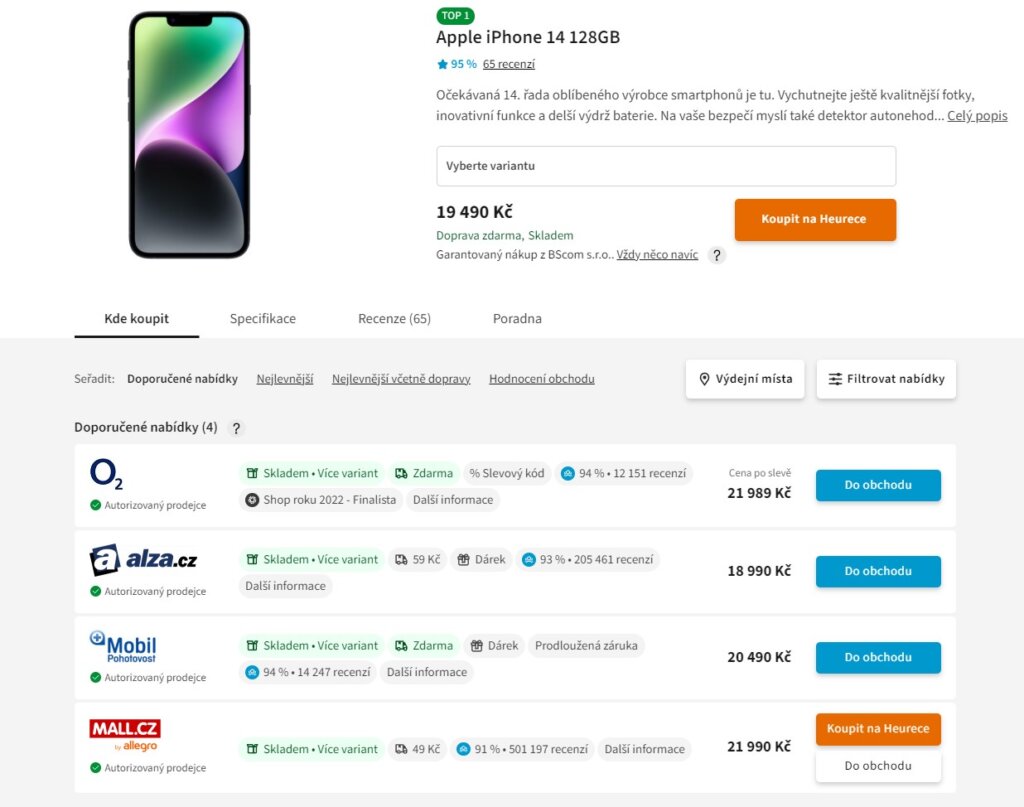The height and width of the screenshot is (807, 1024).
Task: Open Filtrovat nabídky filter options
Action: point(886,379)
